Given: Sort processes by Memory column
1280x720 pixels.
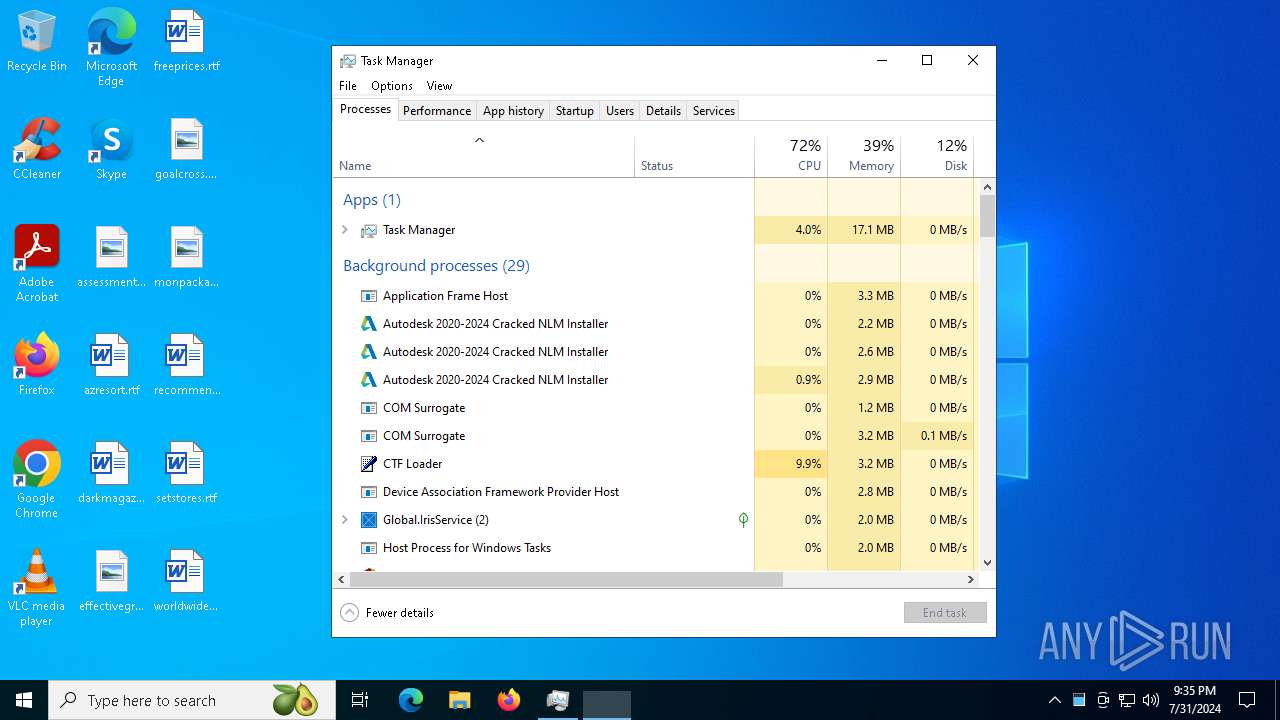Looking at the screenshot, I should pos(864,156).
